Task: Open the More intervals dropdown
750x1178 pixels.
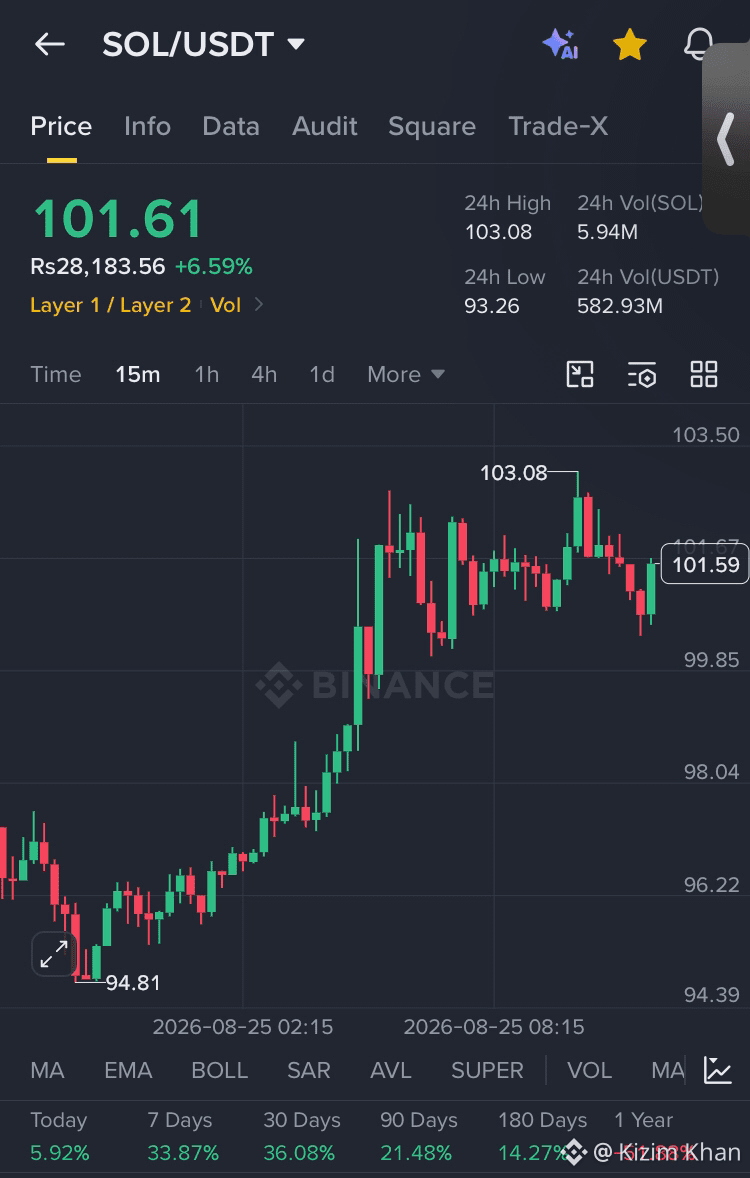Action: coord(406,374)
